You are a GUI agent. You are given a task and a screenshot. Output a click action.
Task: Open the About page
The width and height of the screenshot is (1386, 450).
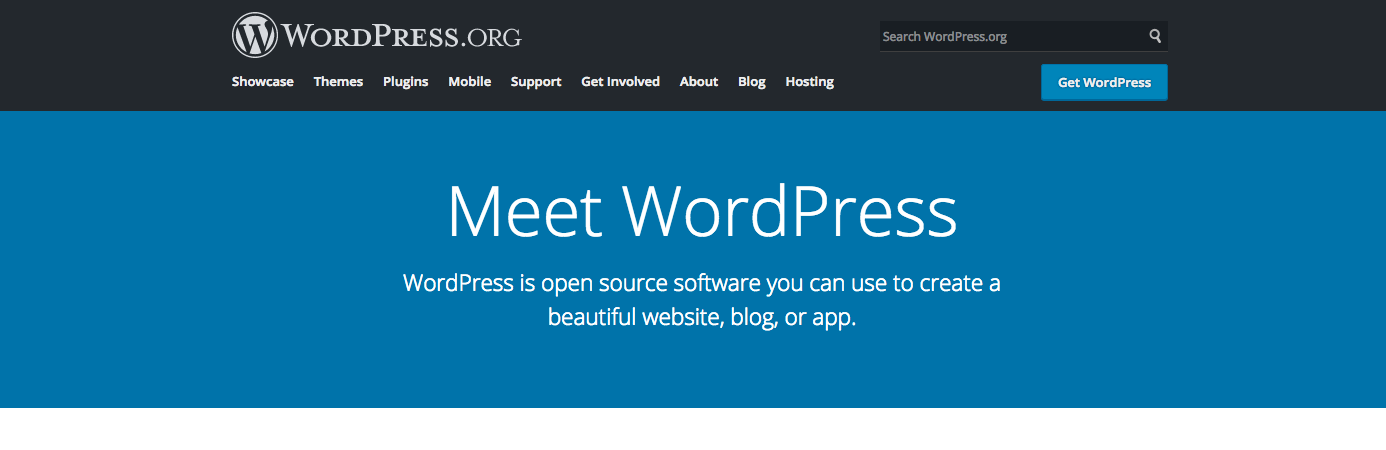coord(699,82)
